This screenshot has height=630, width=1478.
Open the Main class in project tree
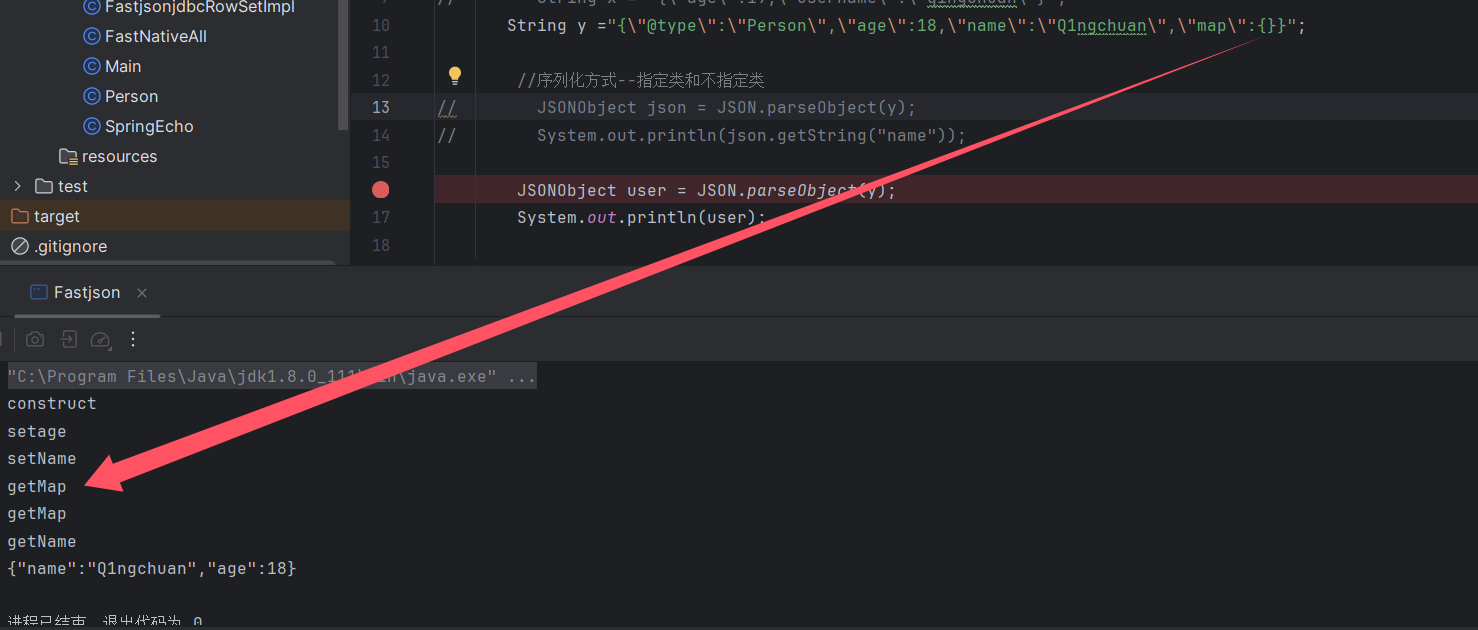[x=122, y=66]
